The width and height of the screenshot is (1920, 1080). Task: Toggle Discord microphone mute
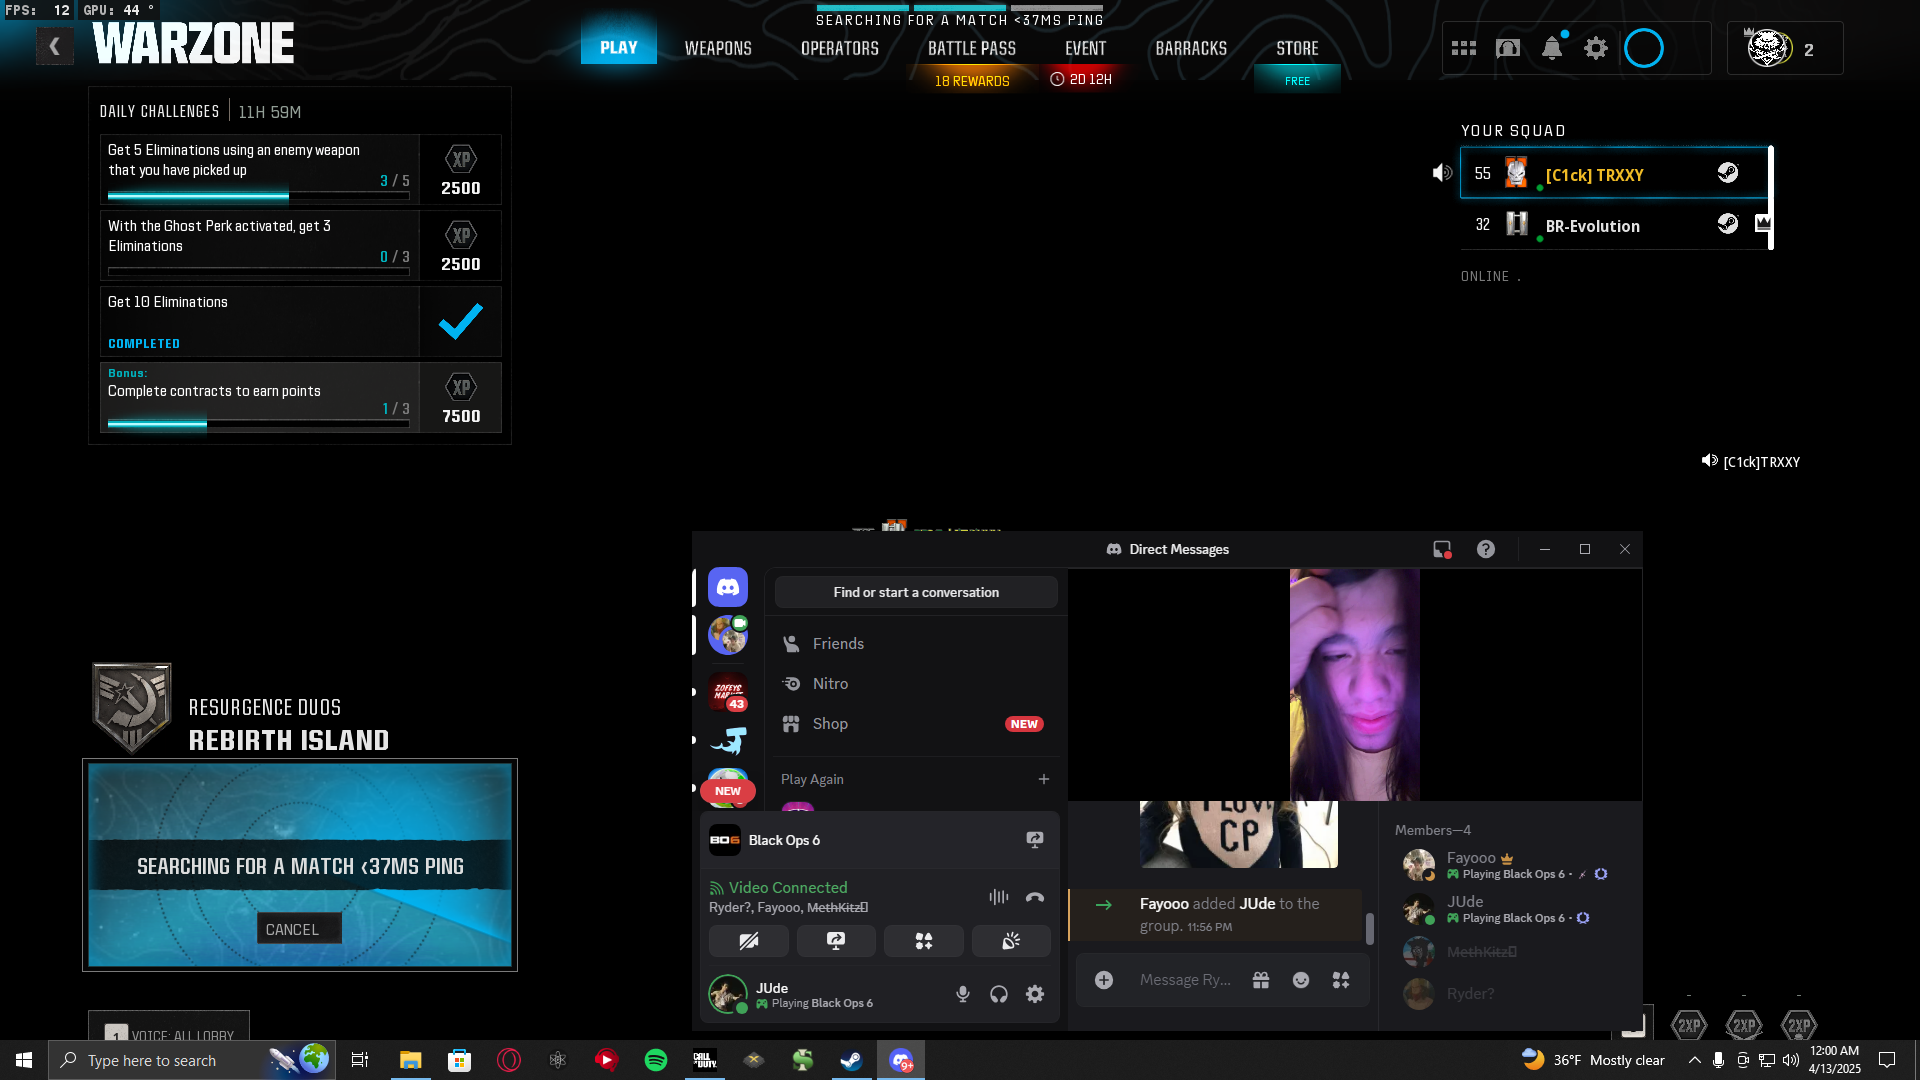point(963,994)
